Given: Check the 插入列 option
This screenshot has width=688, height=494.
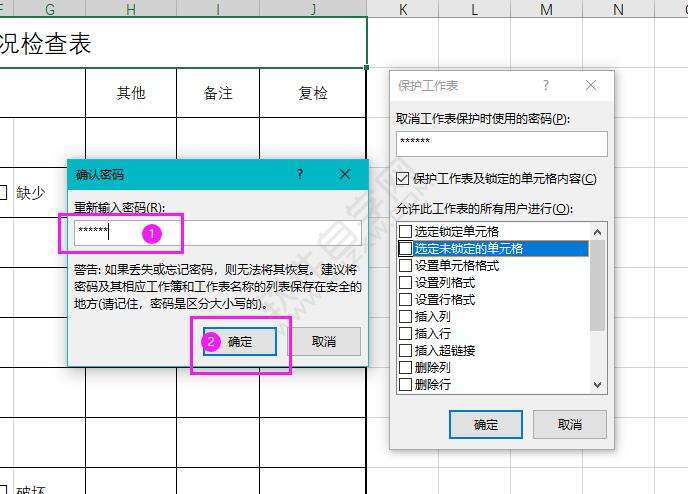Looking at the screenshot, I should (405, 316).
